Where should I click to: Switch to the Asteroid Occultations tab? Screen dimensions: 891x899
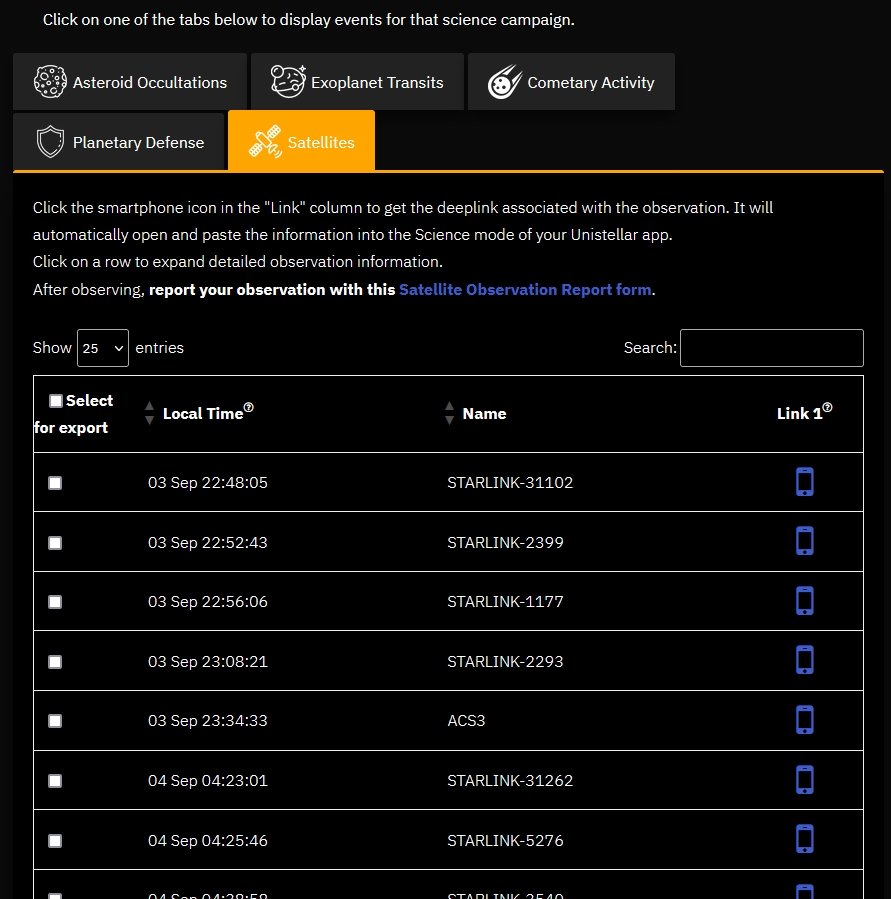click(130, 83)
